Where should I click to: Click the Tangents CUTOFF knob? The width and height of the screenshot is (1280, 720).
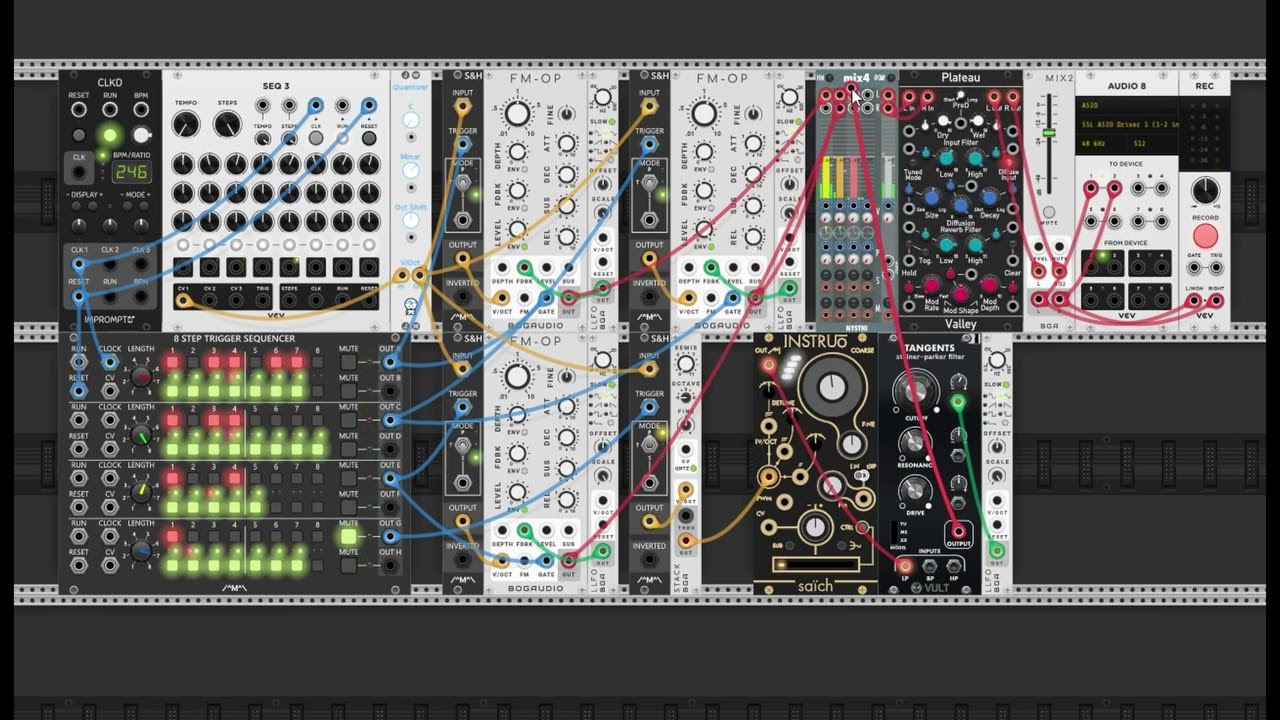[916, 392]
